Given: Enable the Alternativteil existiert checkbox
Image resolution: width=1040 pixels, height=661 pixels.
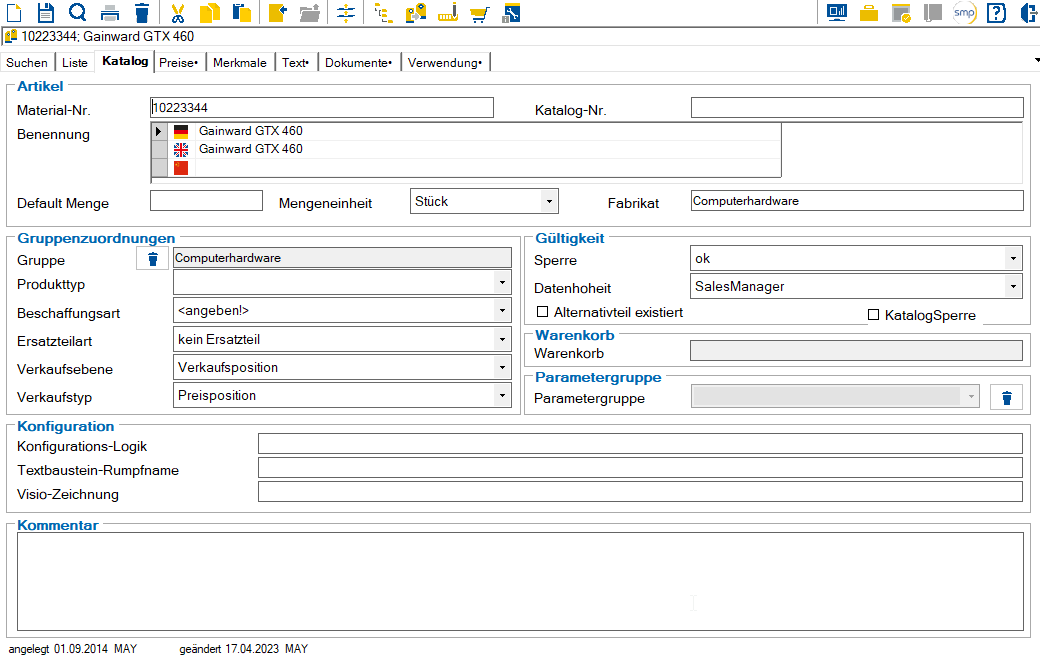Looking at the screenshot, I should click(x=543, y=312).
